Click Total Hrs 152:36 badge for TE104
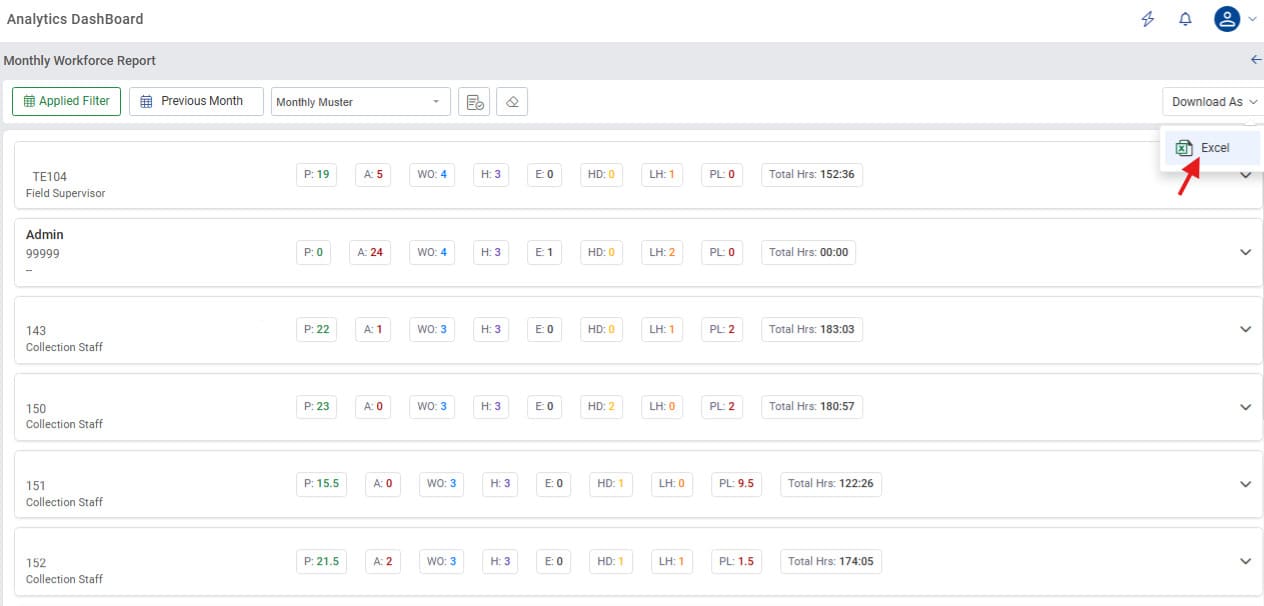 811,175
